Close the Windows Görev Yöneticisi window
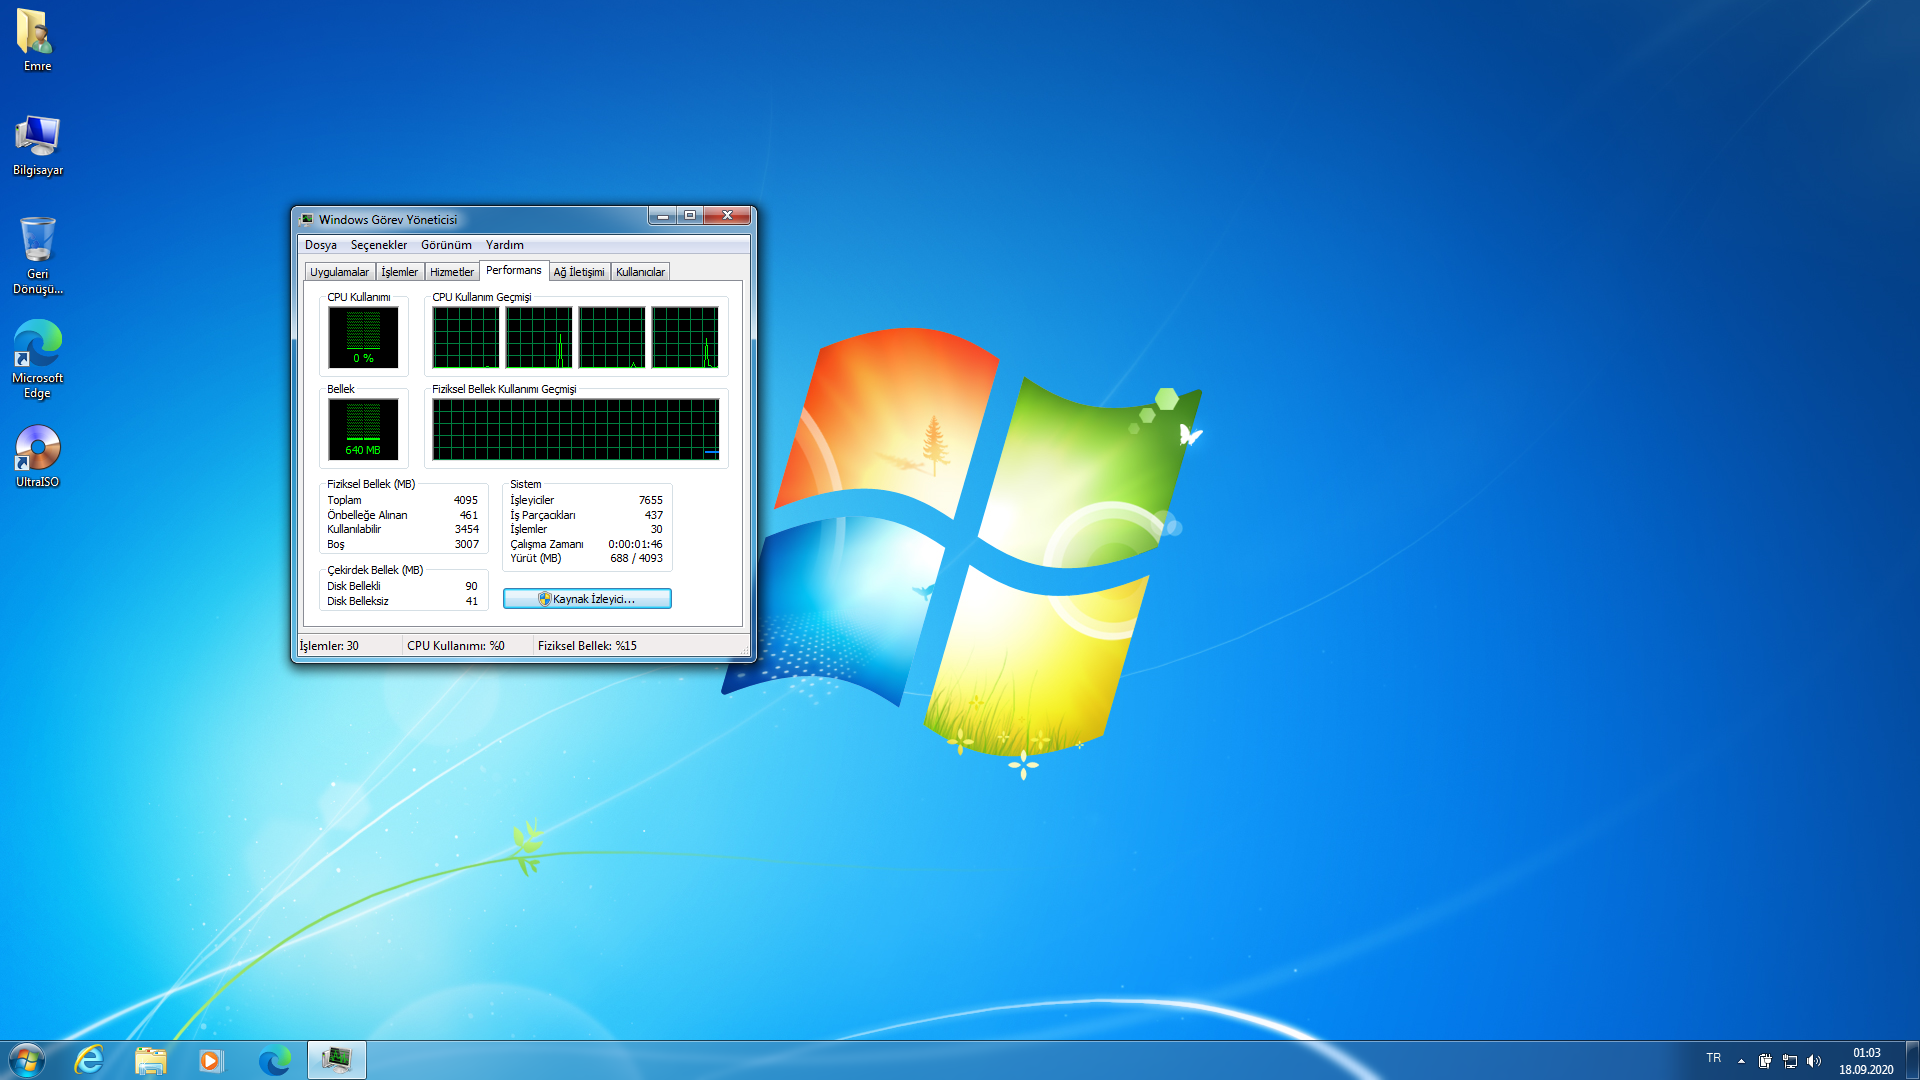The height and width of the screenshot is (1080, 1920). (727, 216)
